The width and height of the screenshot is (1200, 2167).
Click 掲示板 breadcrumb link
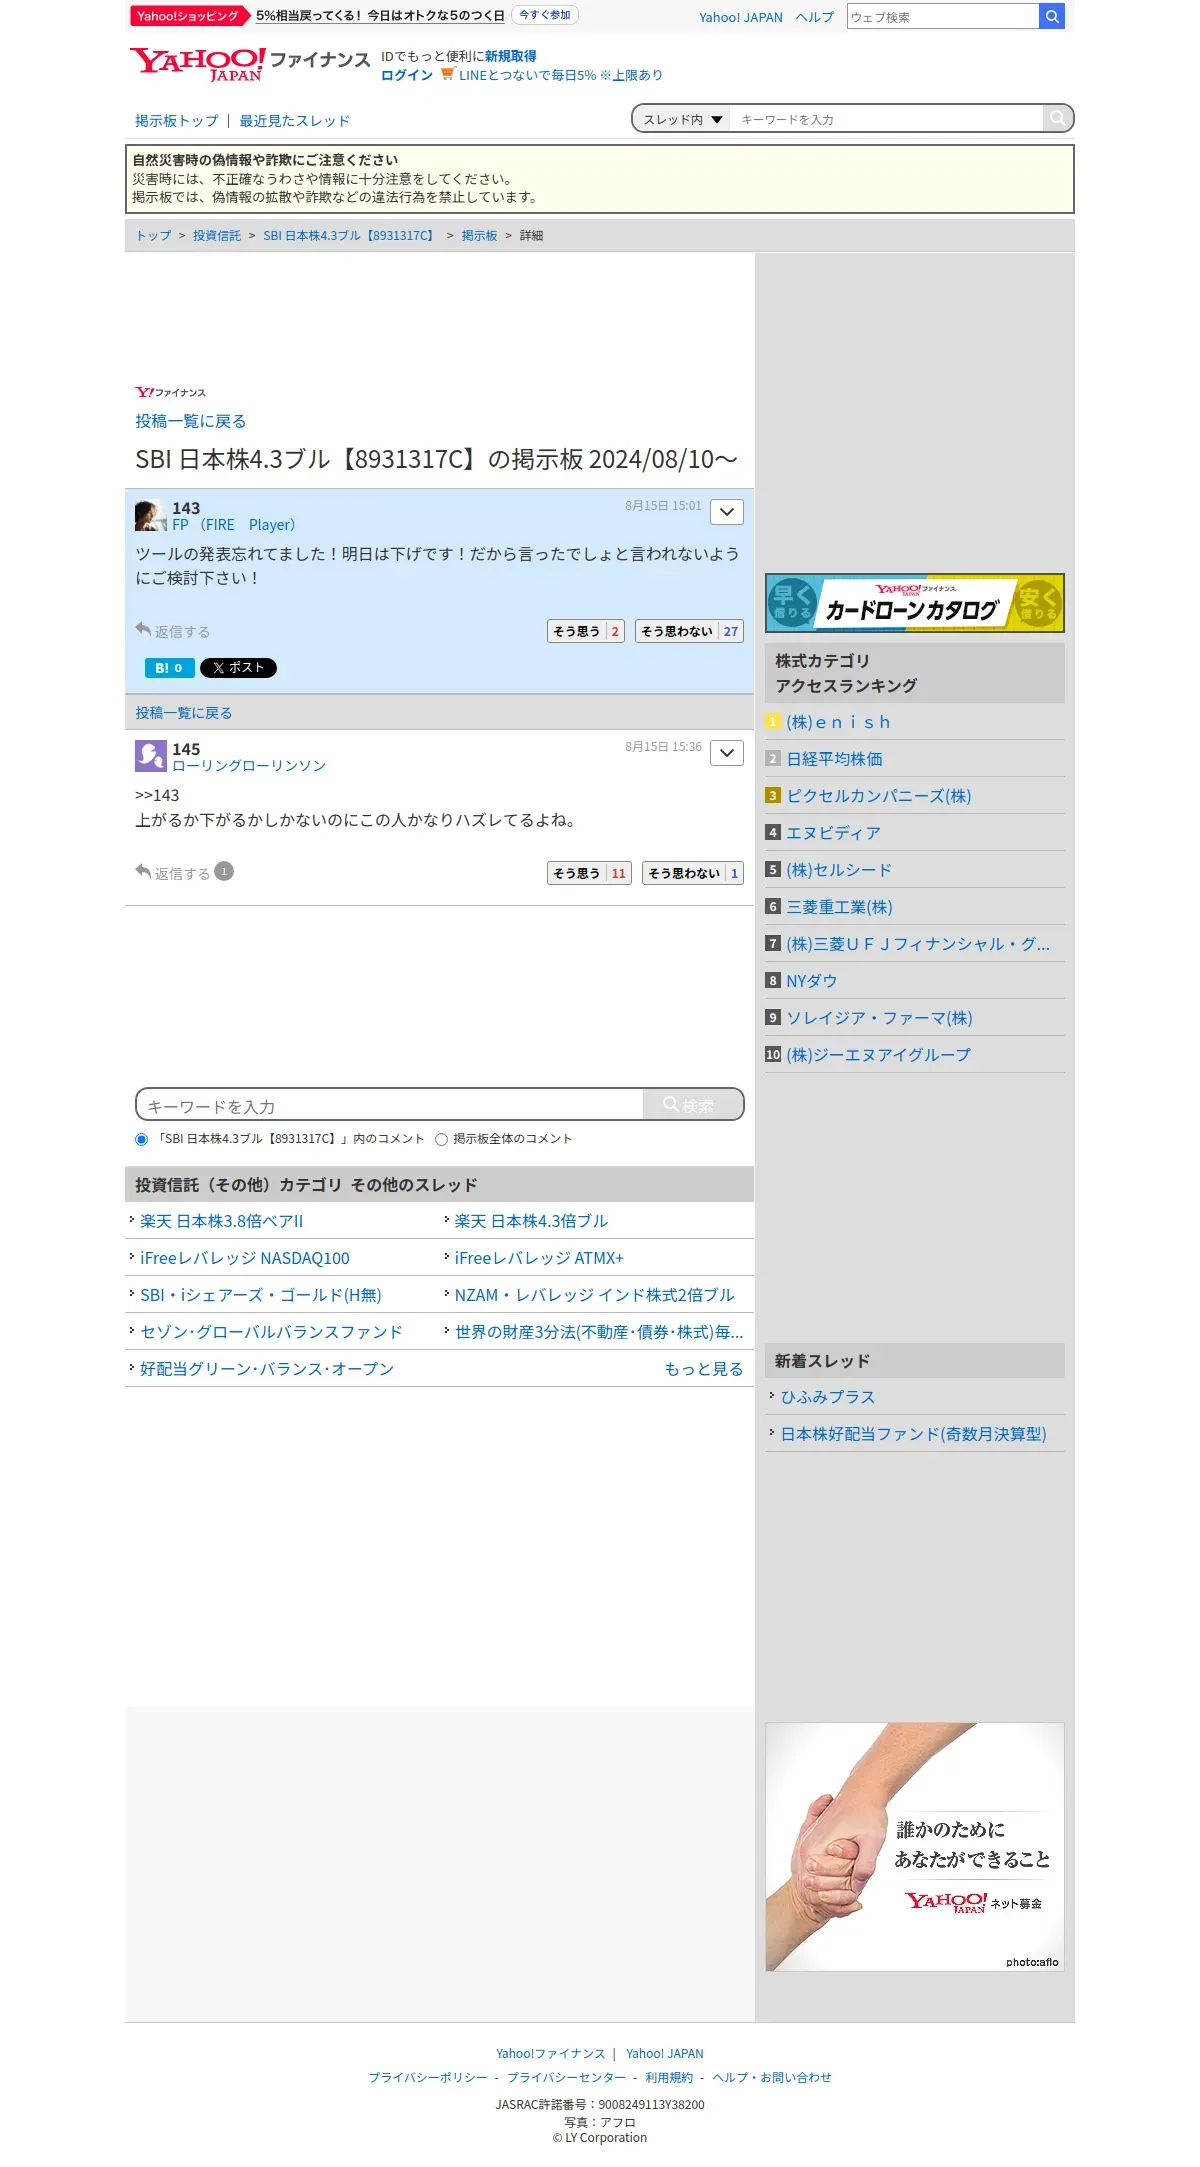479,235
